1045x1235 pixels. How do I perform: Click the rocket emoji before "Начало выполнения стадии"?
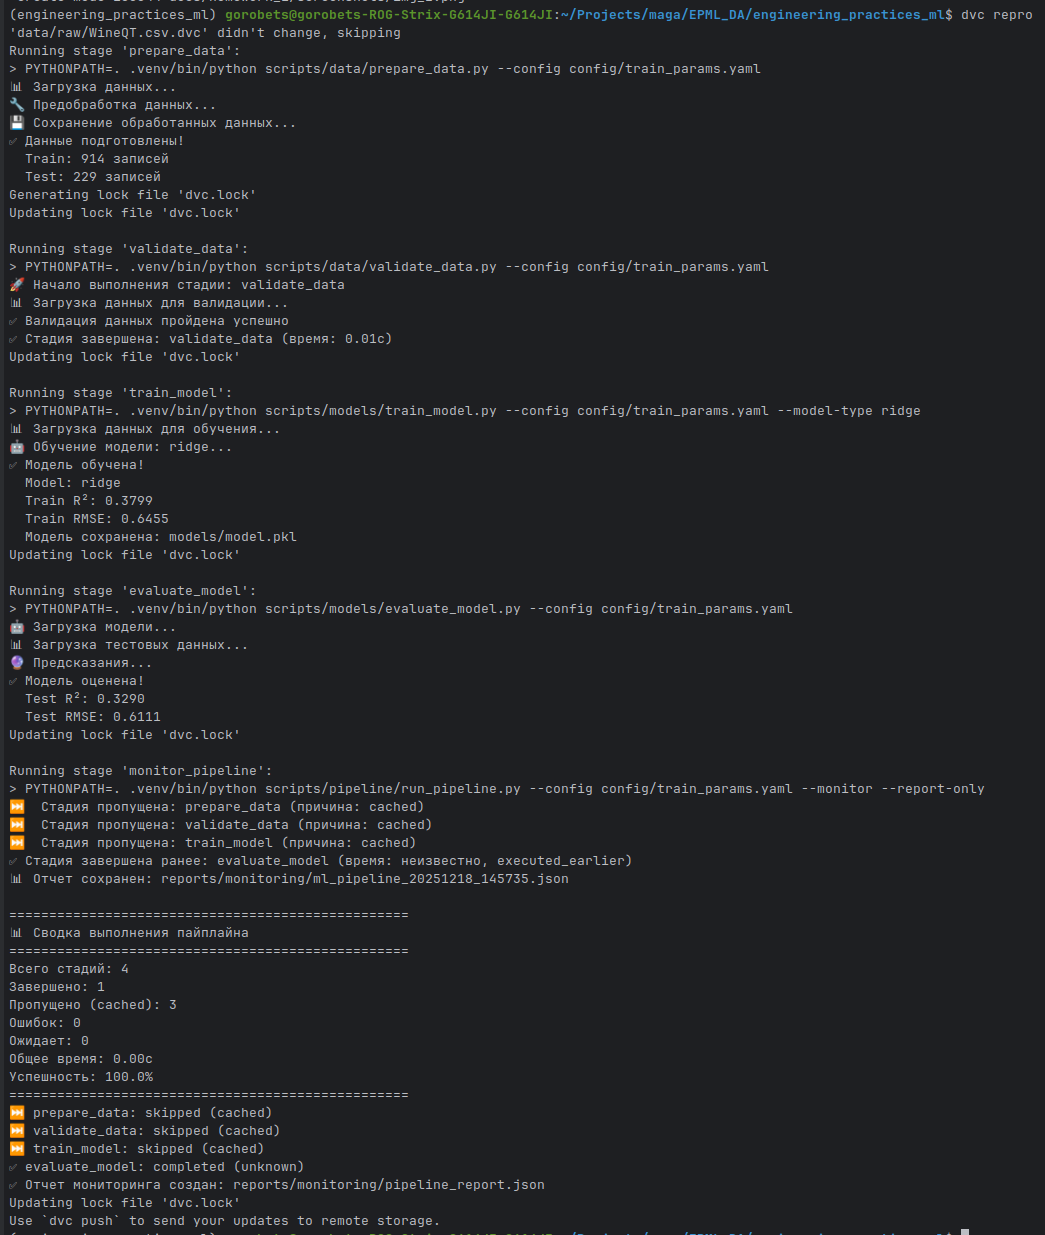point(16,285)
